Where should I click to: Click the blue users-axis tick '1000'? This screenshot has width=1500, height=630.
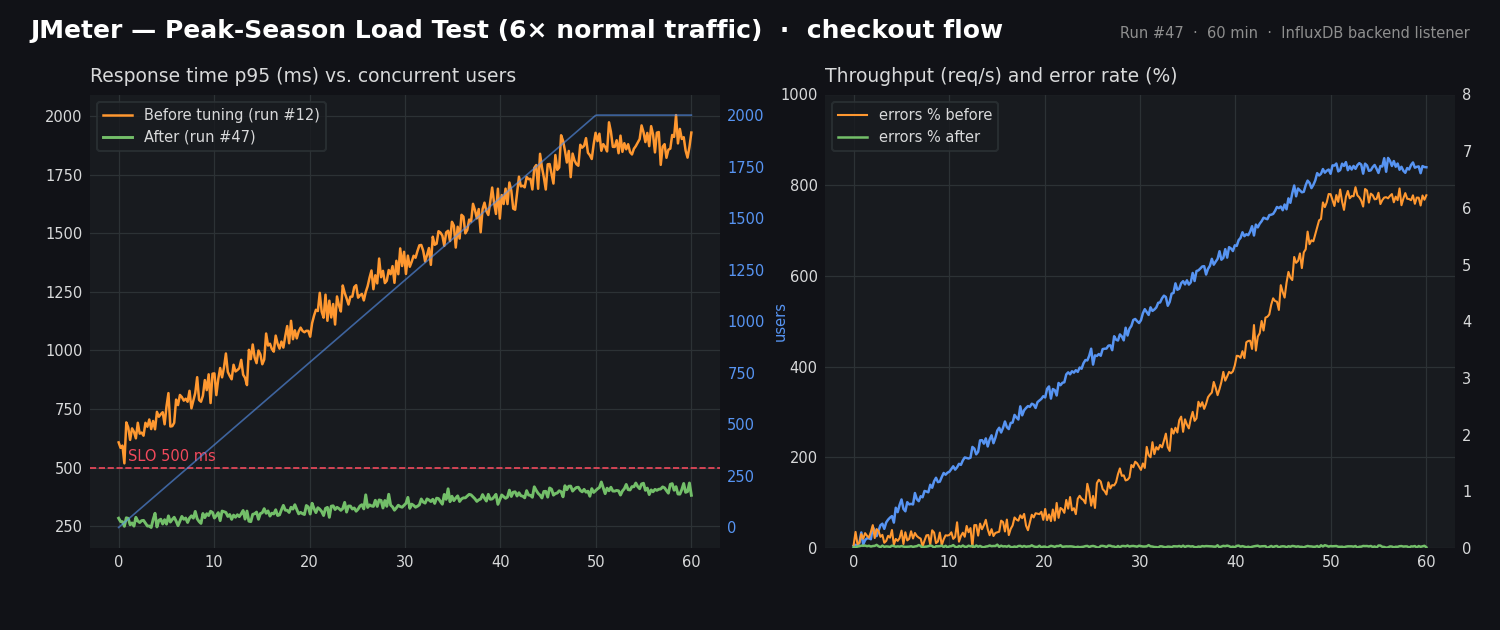745,321
